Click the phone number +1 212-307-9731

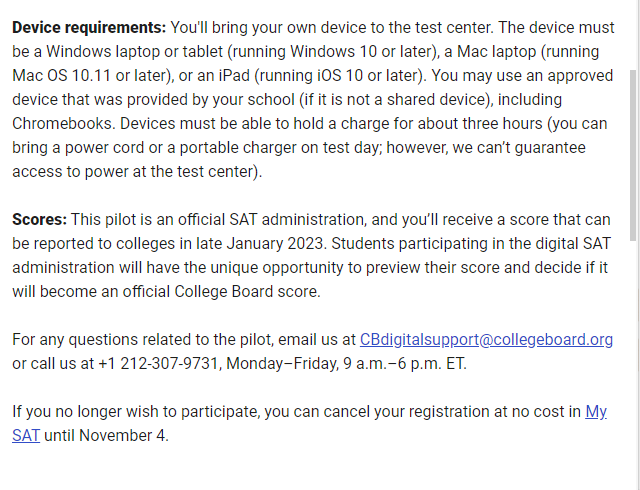tap(159, 363)
